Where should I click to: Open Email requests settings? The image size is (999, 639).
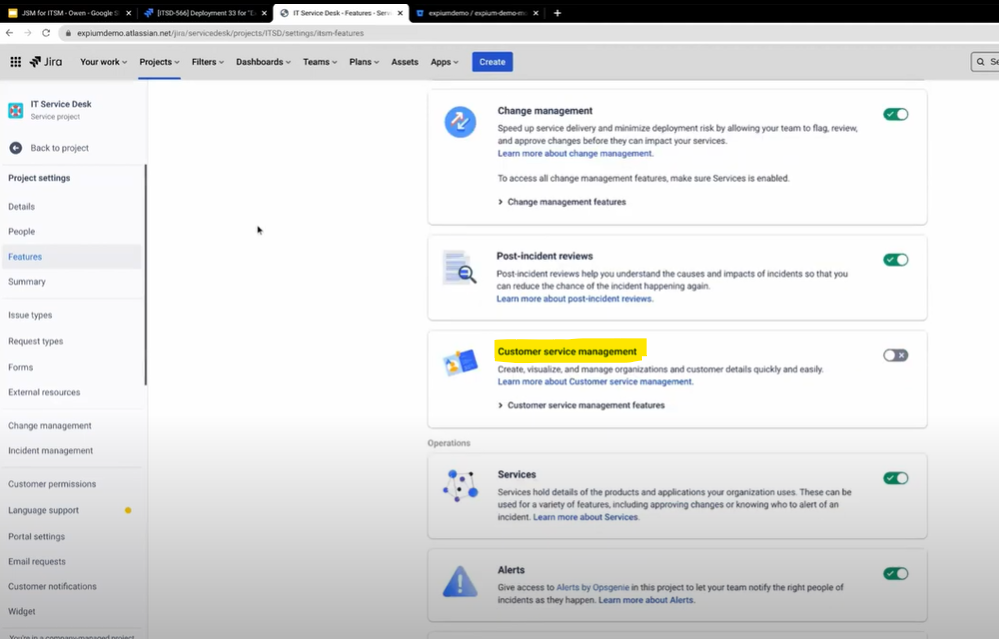37,561
